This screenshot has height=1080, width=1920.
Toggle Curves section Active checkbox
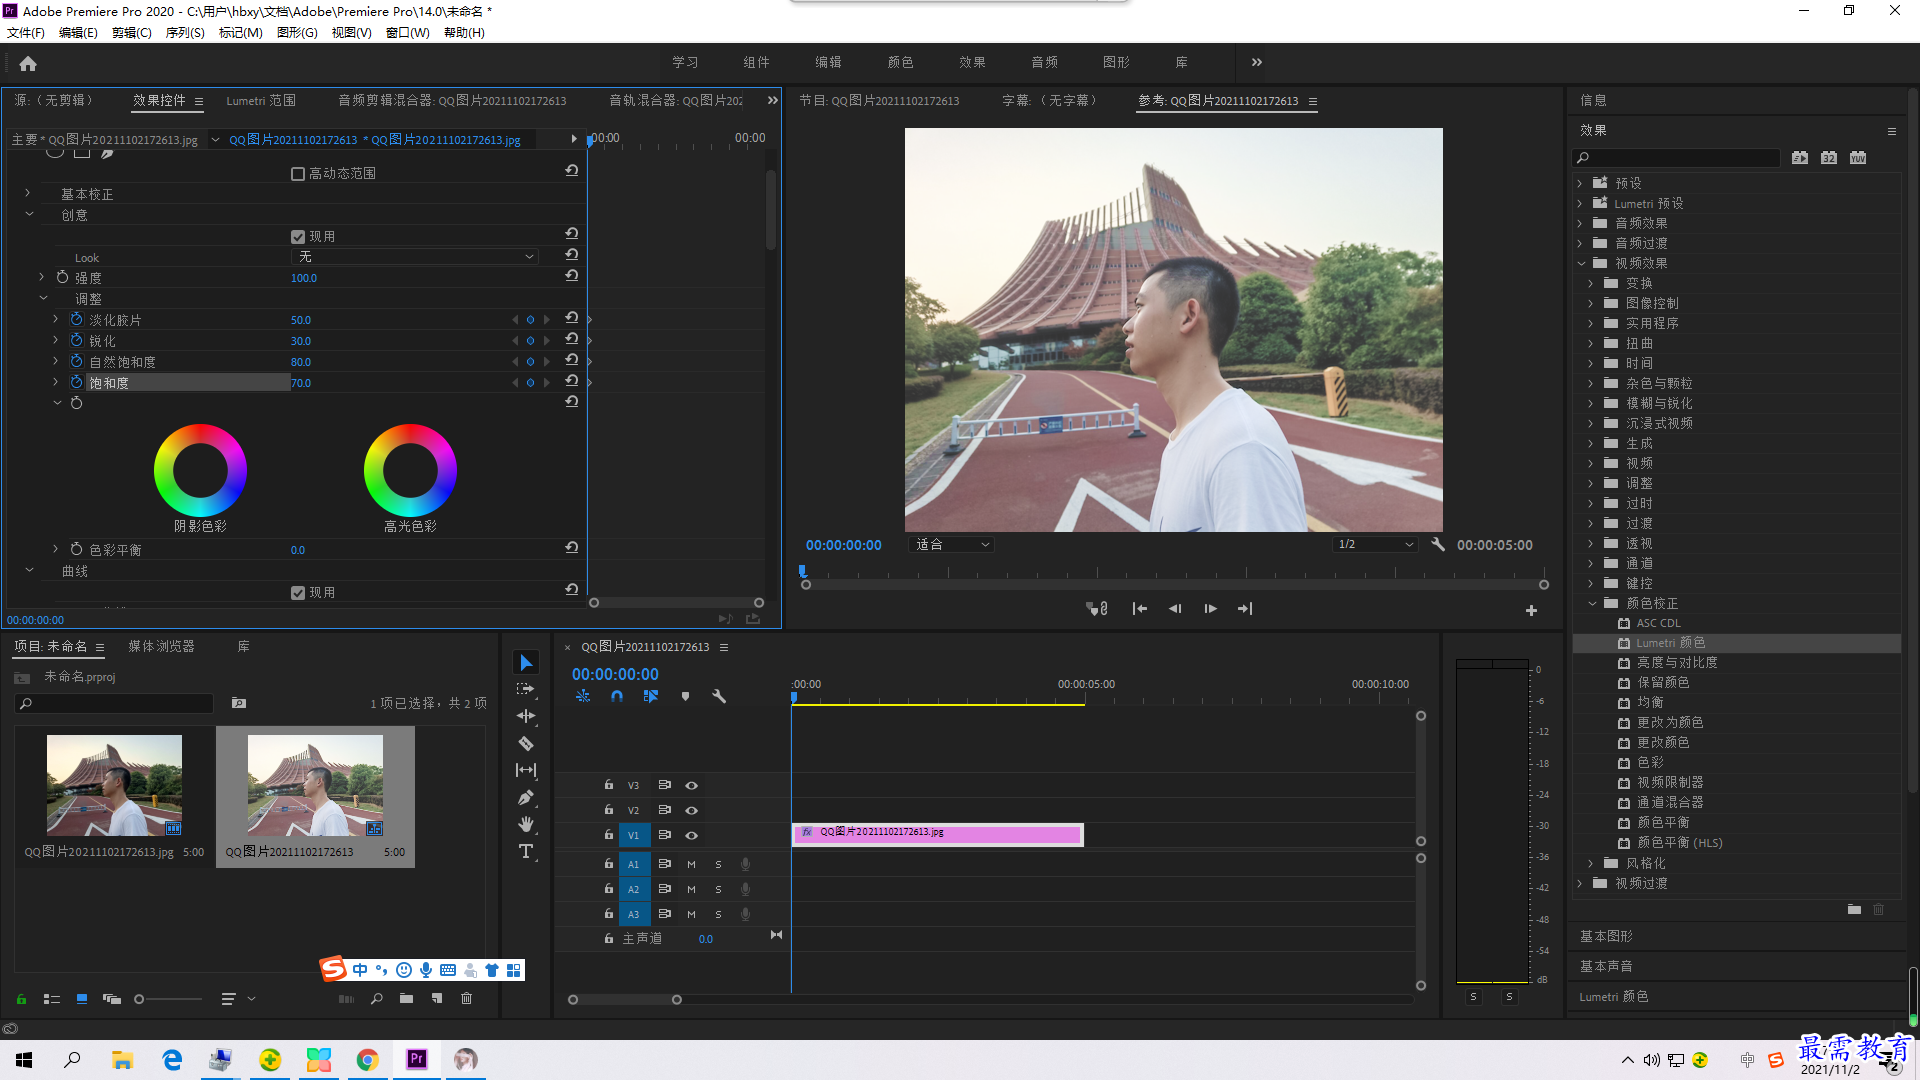click(x=298, y=593)
